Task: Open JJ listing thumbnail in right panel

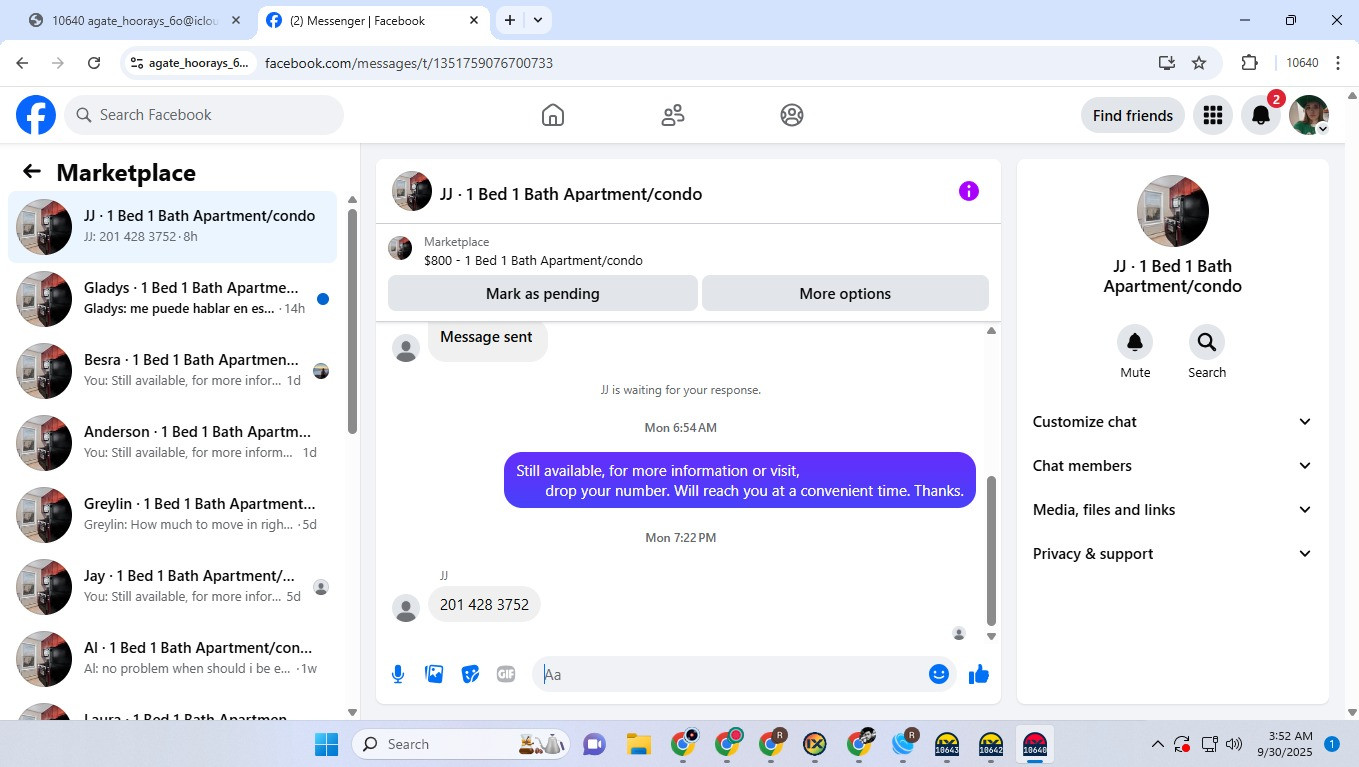Action: (1173, 211)
